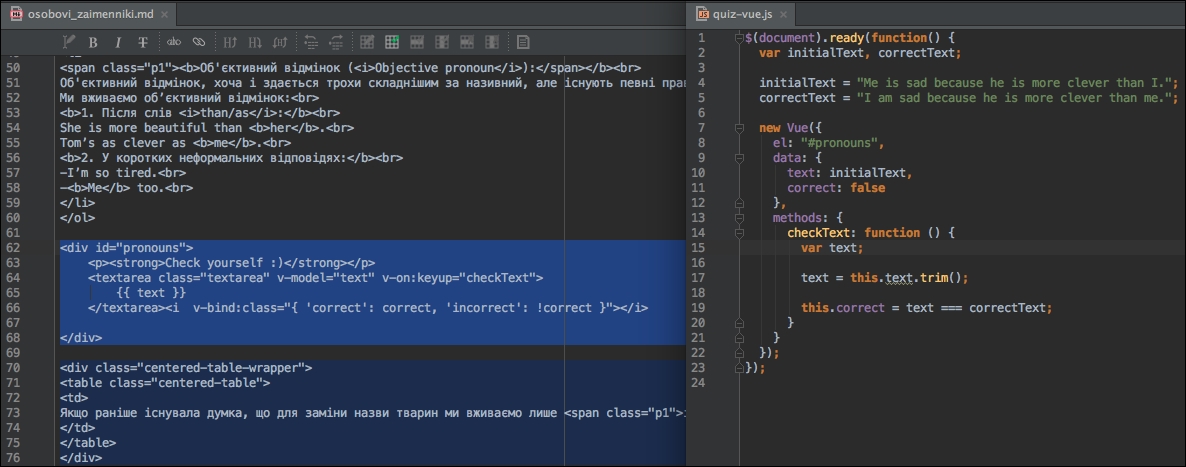The height and width of the screenshot is (467, 1186).
Task: Switch to the osobovi_zaimenniki.md tab
Action: pyautogui.click(x=88, y=14)
